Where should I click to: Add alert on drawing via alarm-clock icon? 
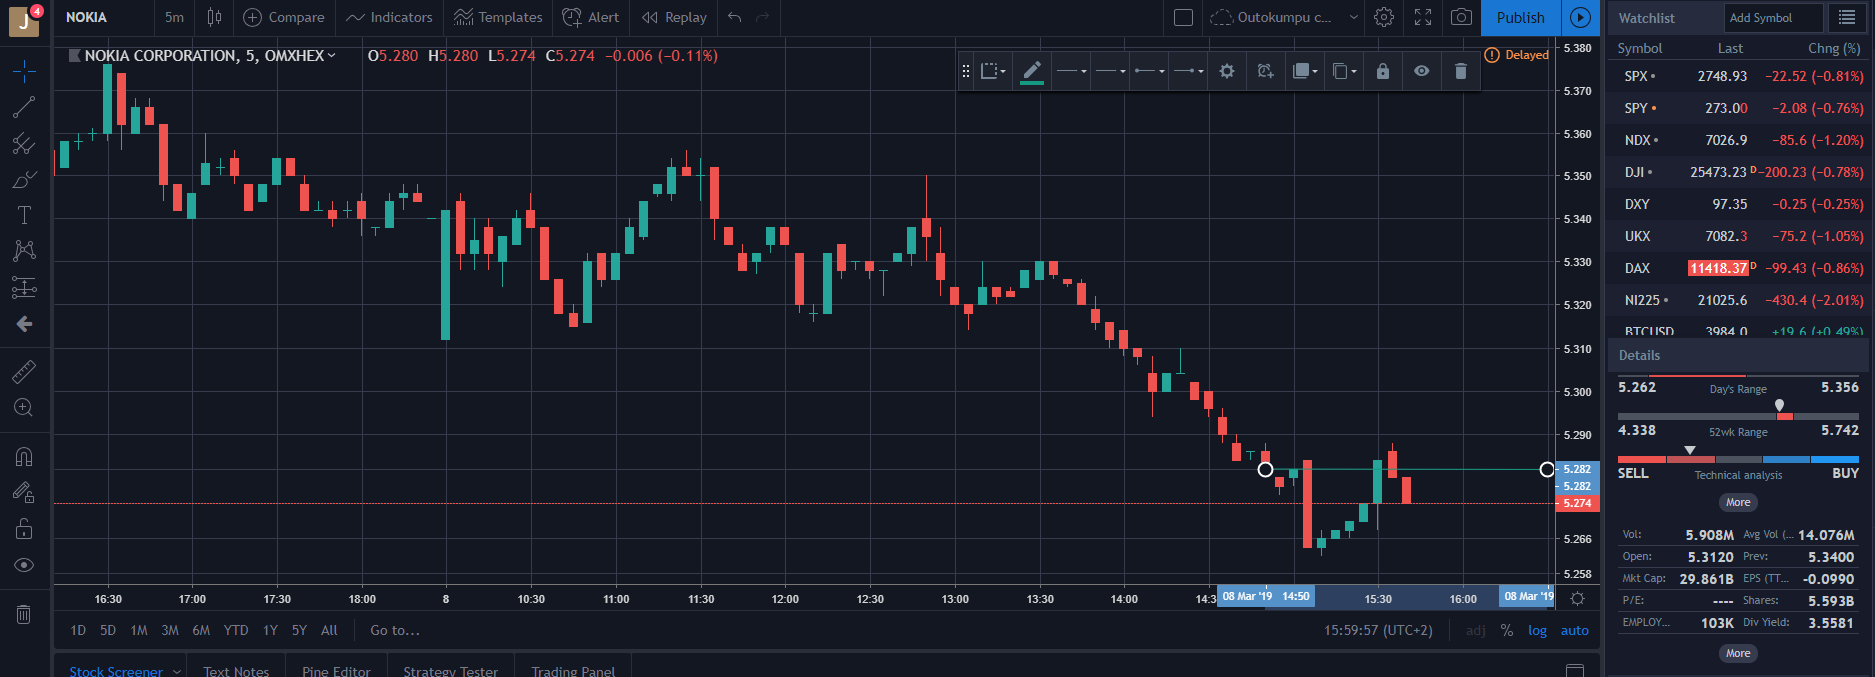click(1265, 71)
